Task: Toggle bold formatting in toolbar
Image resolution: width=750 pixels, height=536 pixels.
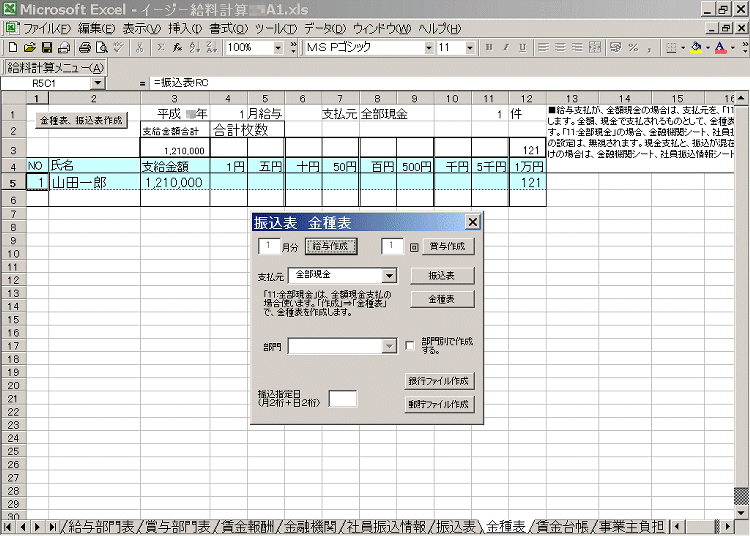Action: pos(489,47)
